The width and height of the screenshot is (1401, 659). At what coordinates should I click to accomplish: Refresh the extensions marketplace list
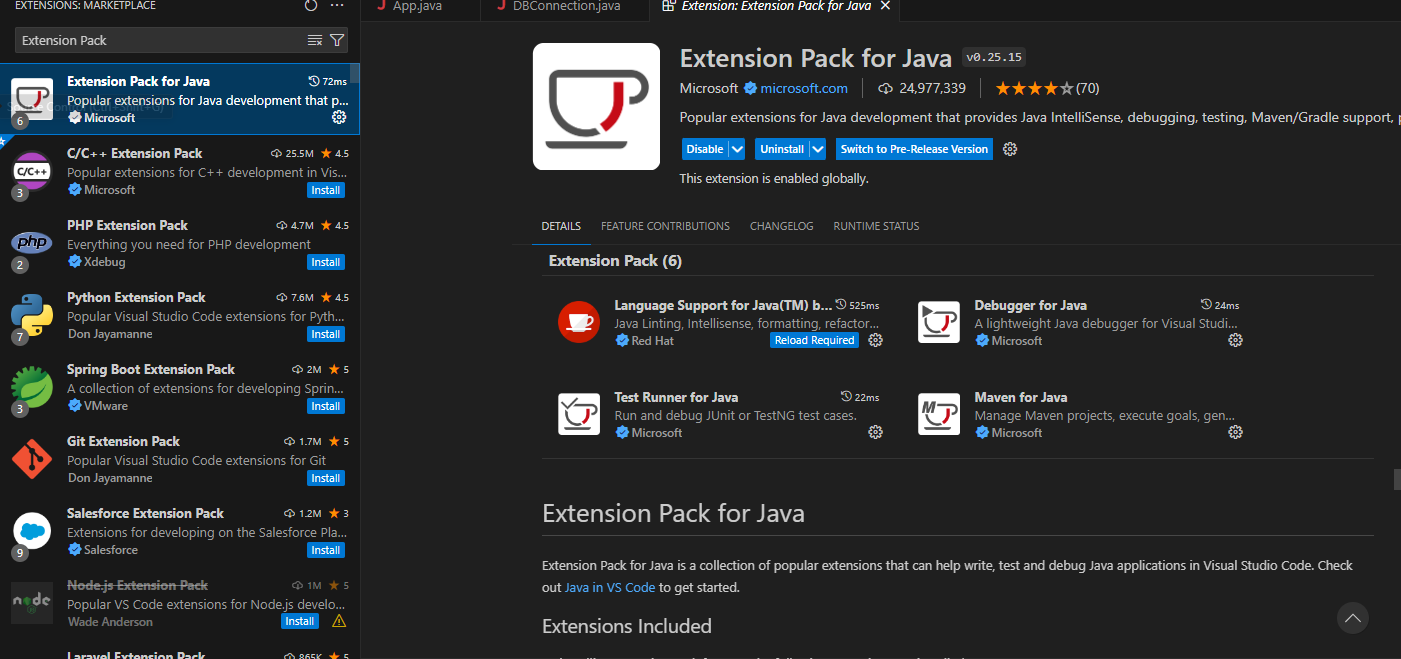point(310,6)
